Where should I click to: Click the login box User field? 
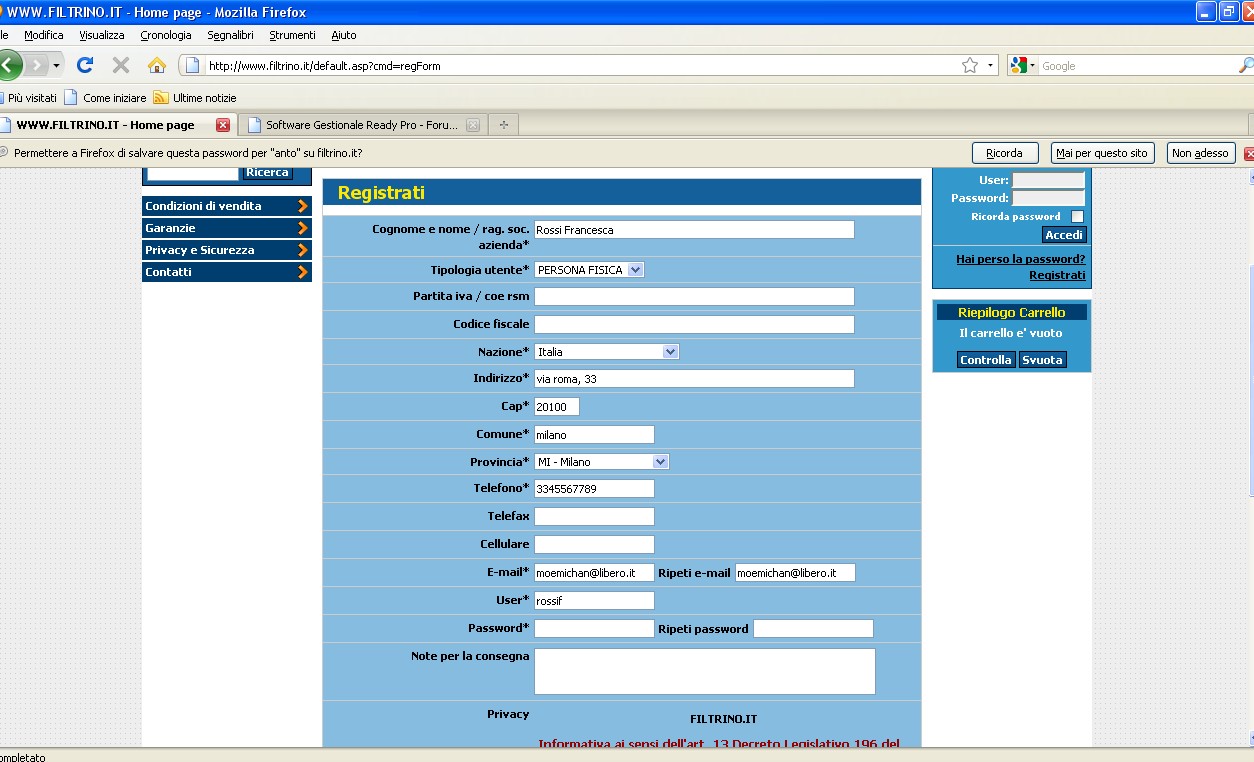(x=1048, y=180)
